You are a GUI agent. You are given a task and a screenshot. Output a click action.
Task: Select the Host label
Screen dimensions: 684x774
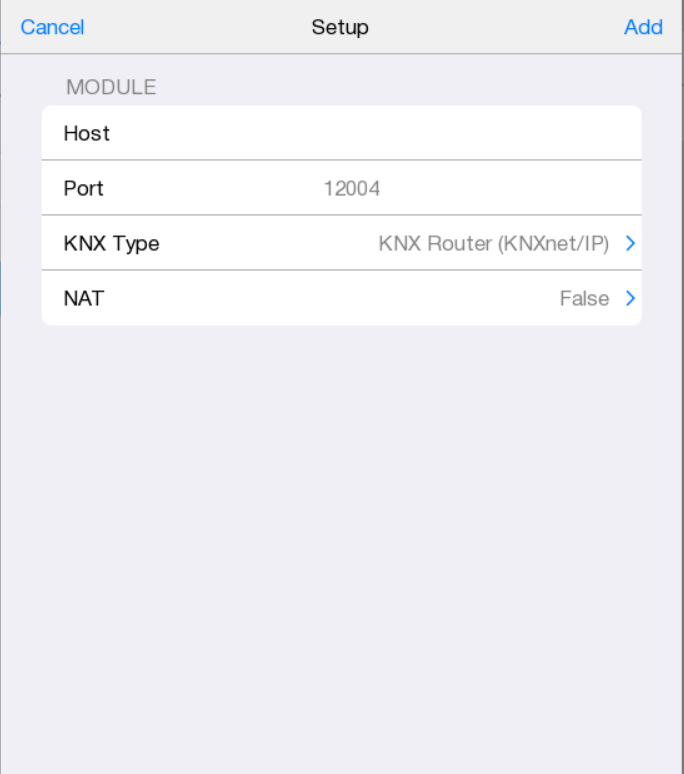(x=87, y=133)
